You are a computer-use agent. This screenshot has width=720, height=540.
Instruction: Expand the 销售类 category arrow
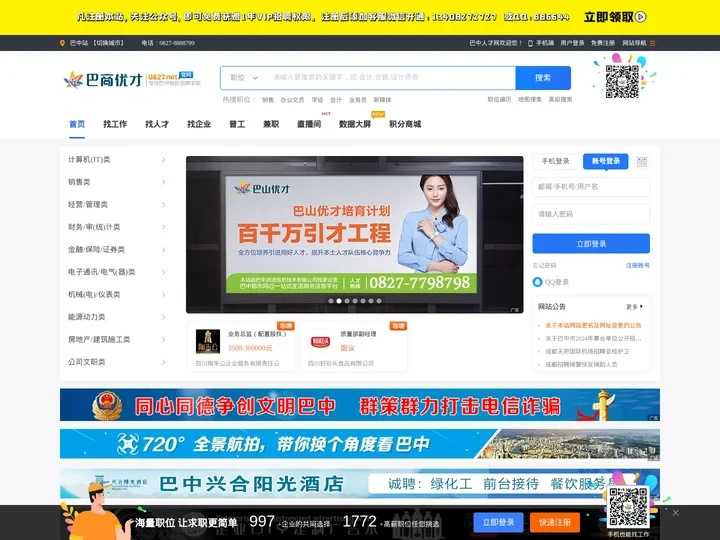coord(163,182)
